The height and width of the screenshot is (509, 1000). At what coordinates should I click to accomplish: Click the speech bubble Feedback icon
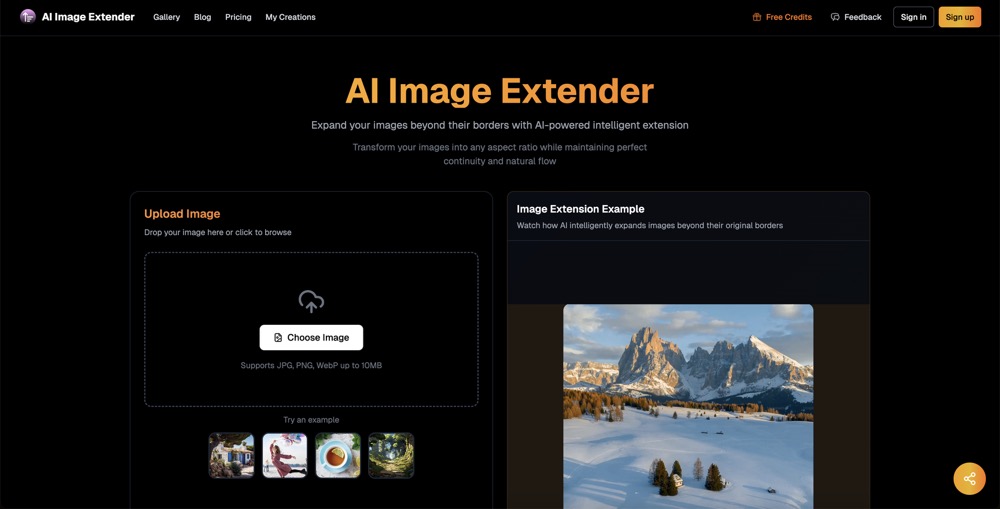coord(835,17)
